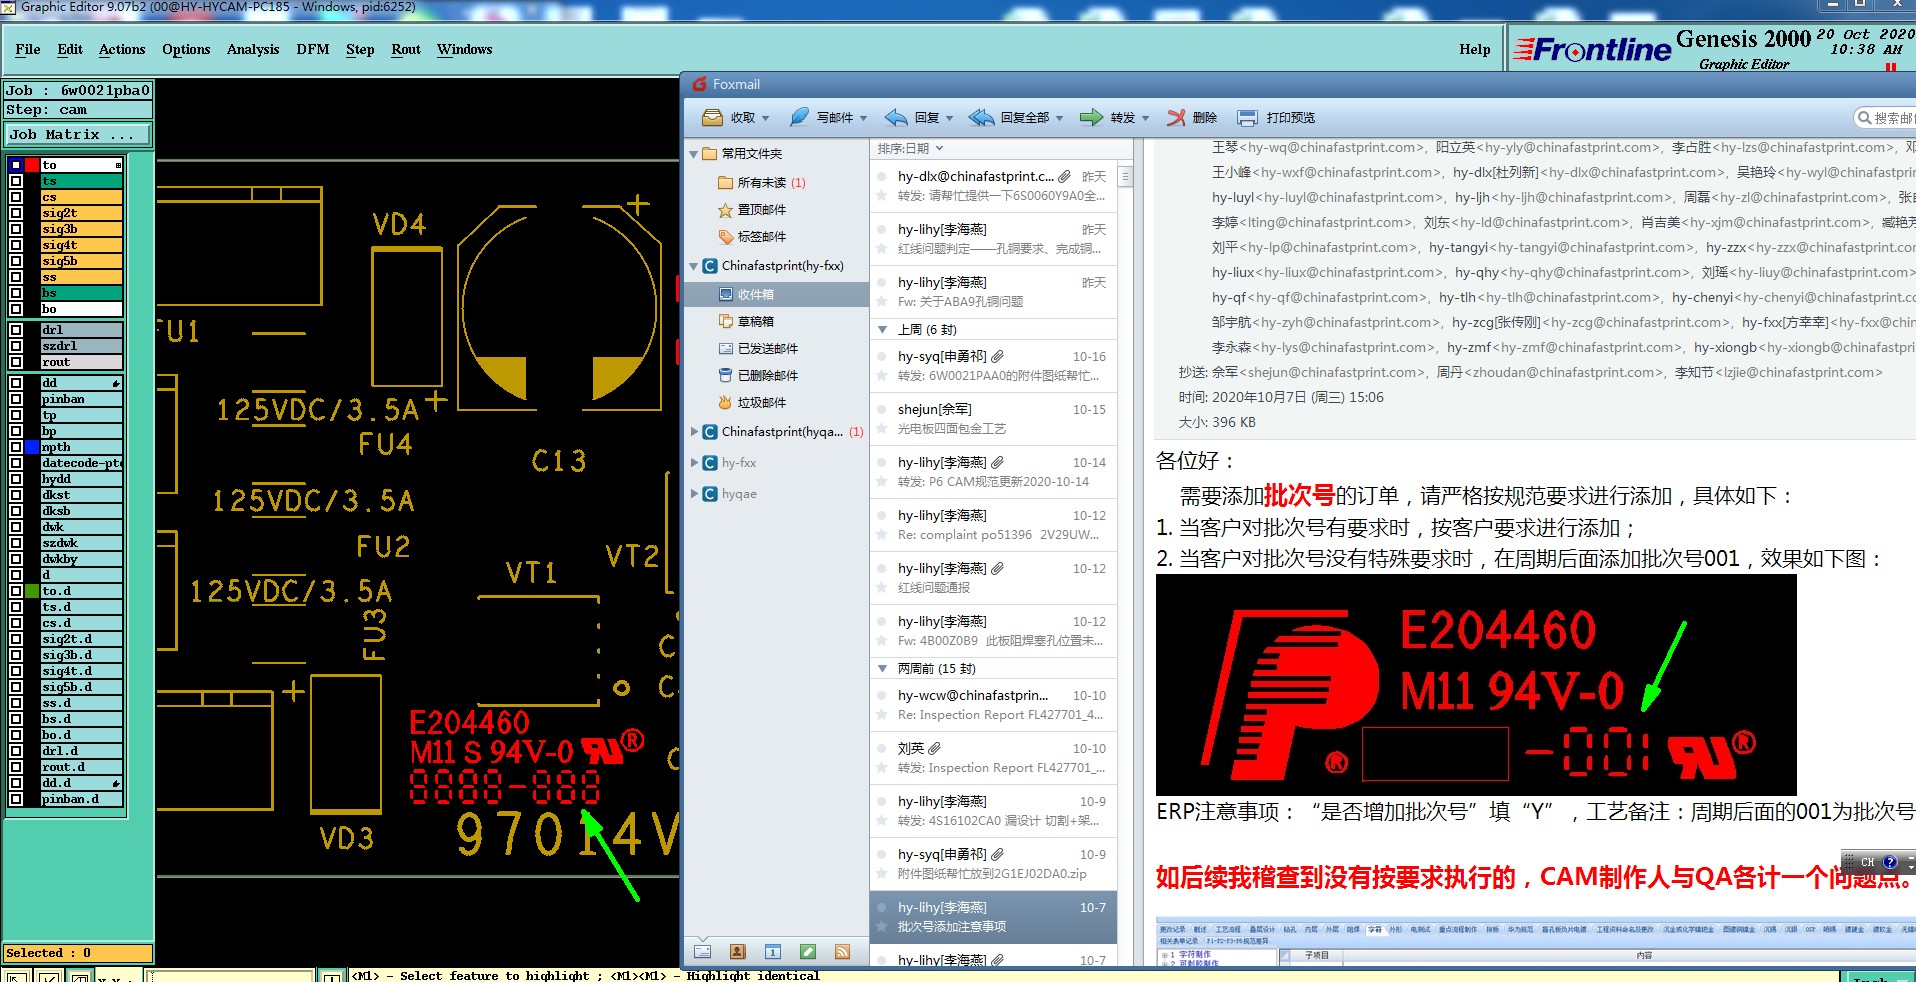The height and width of the screenshot is (982, 1916).
Task: Select the hyqae account
Action: (739, 494)
